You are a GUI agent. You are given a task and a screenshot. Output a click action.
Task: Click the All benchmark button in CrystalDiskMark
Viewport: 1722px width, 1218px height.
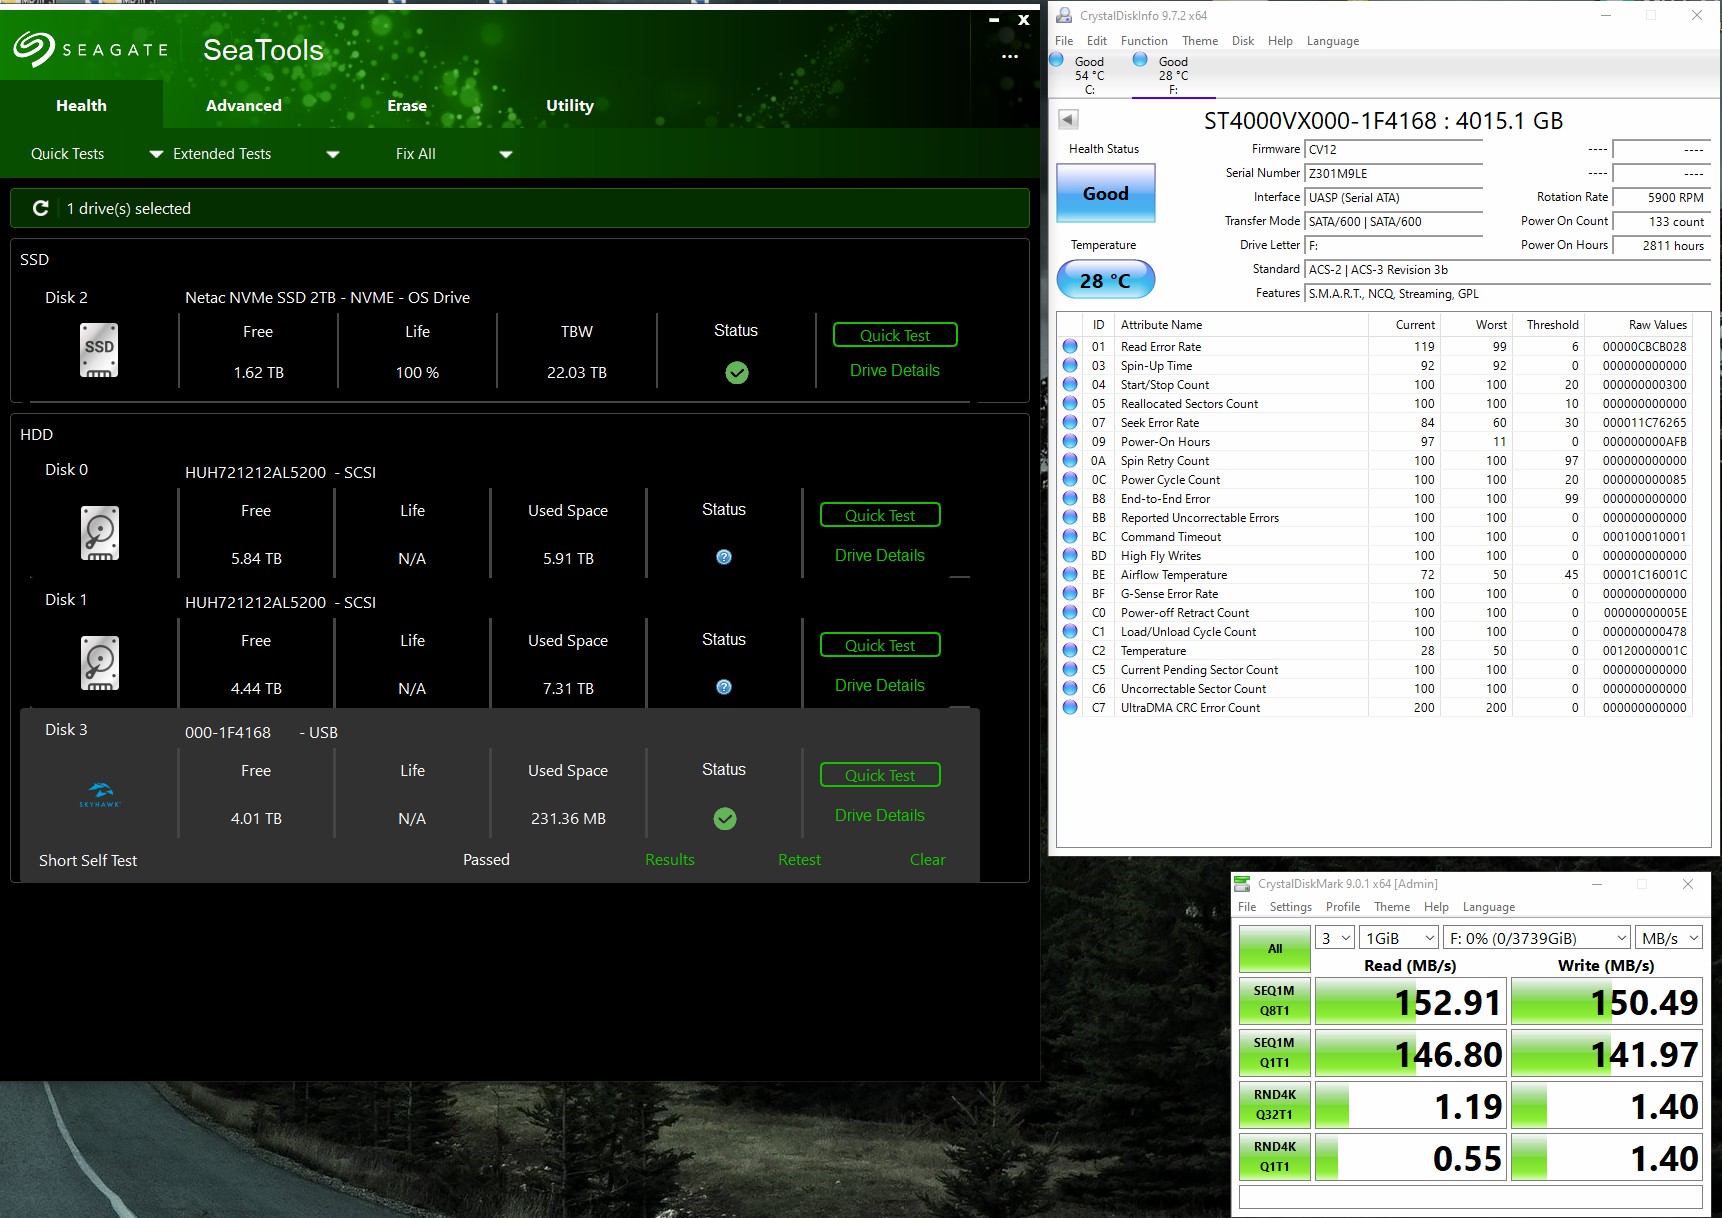pos(1275,949)
